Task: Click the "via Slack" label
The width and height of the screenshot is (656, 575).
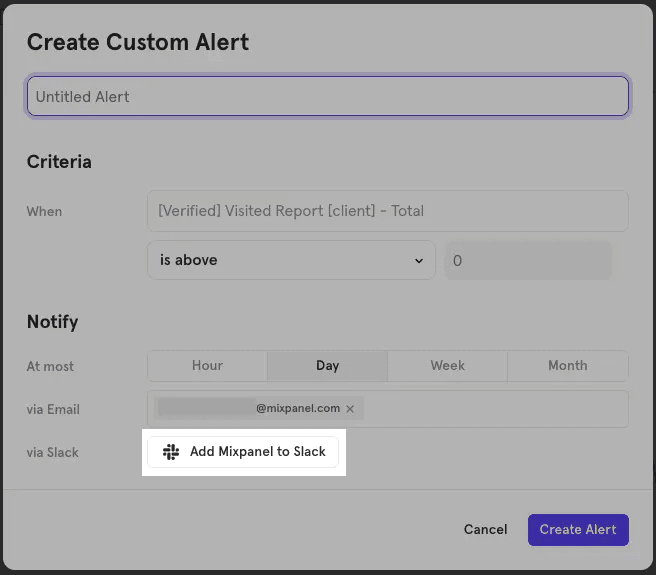Action: click(x=53, y=452)
